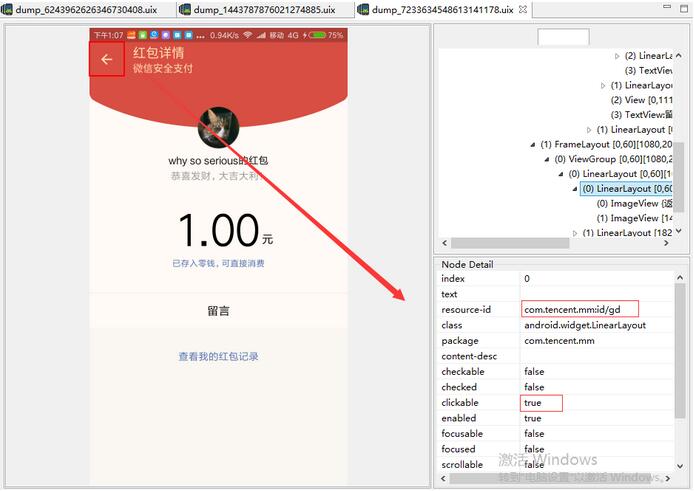This screenshot has width=694, height=491.
Task: Click the clickable row's true value
Action: click(532, 402)
